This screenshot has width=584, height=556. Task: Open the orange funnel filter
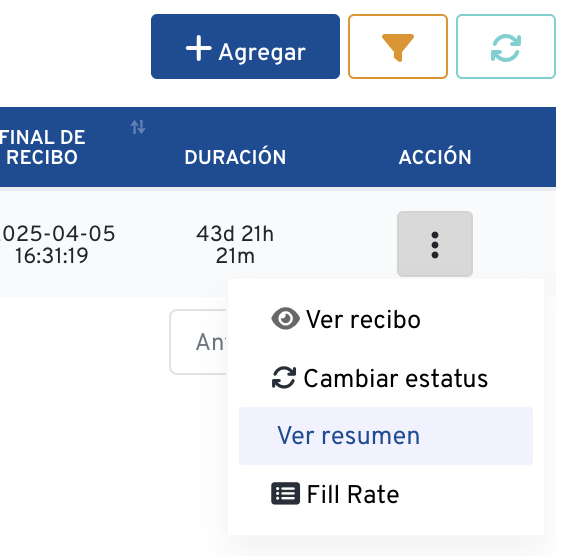tap(398, 47)
